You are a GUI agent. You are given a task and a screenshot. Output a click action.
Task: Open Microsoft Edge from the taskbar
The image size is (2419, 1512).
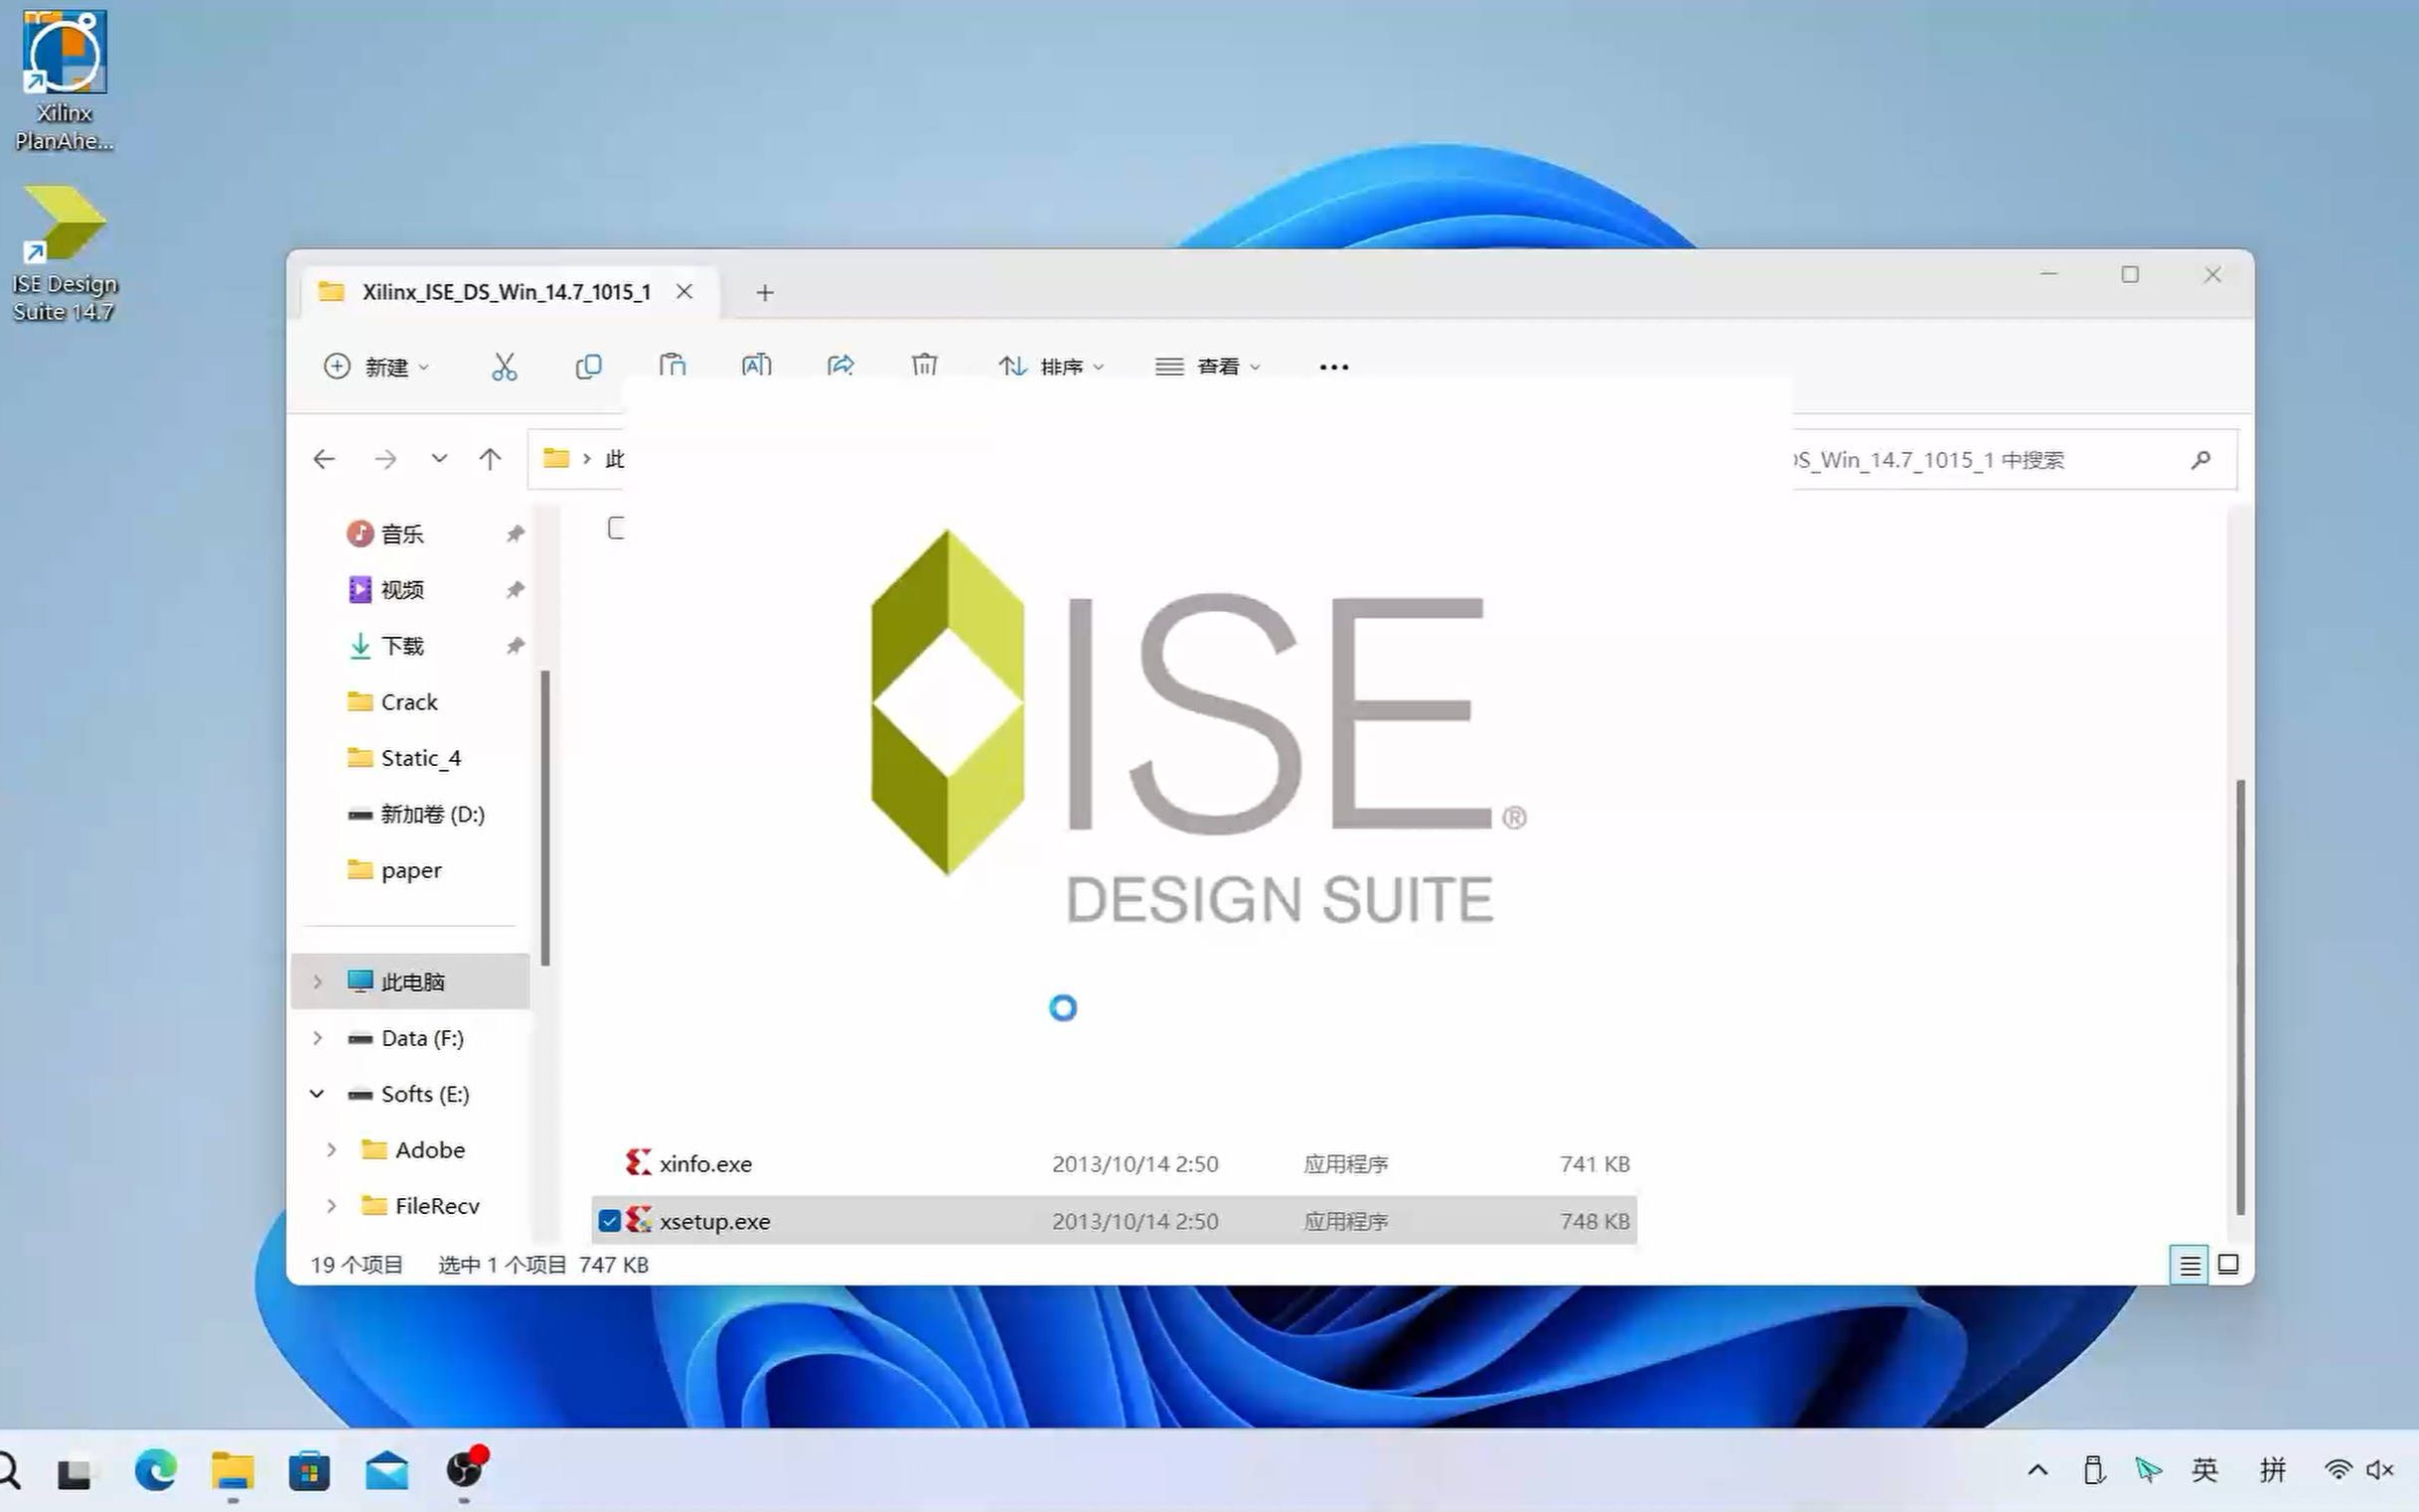155,1470
